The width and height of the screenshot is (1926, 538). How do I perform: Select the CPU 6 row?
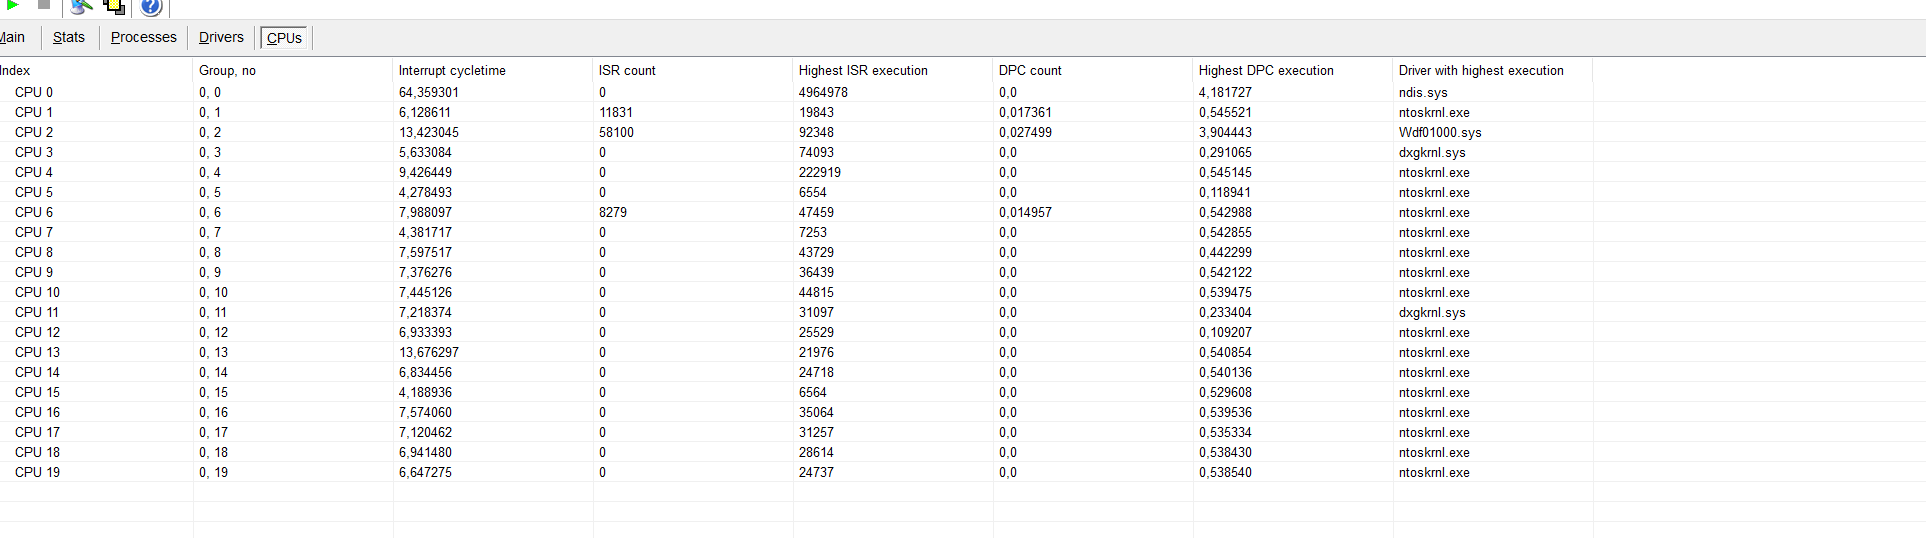pos(796,212)
